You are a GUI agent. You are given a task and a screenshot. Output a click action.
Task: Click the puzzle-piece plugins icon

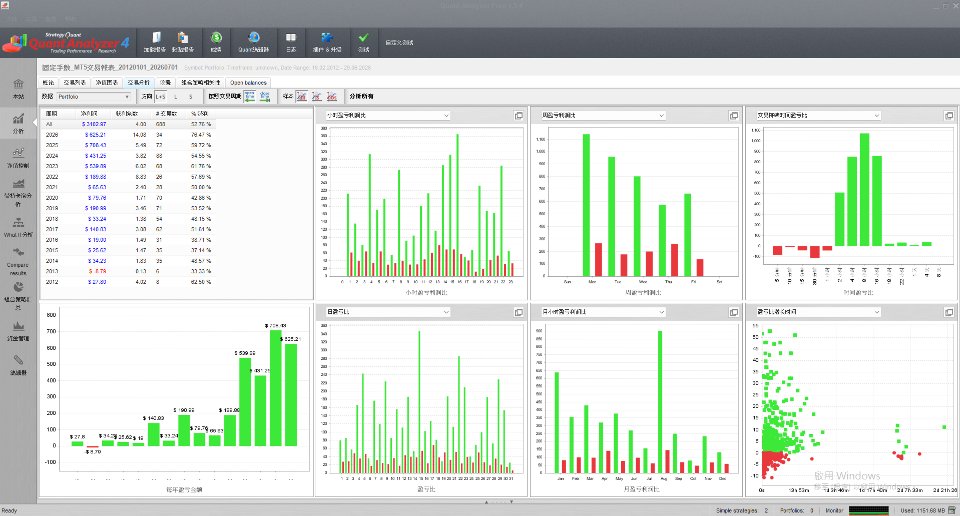[x=327, y=42]
